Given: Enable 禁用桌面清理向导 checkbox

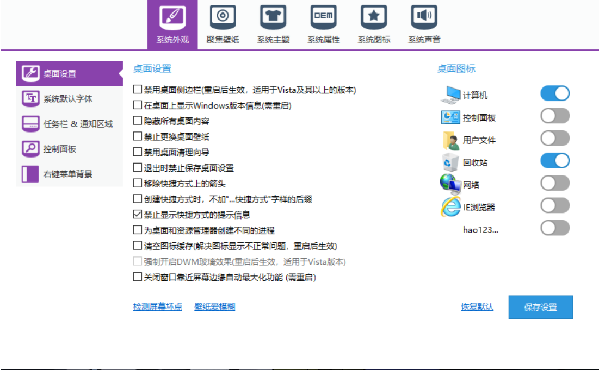Looking at the screenshot, I should point(137,152).
